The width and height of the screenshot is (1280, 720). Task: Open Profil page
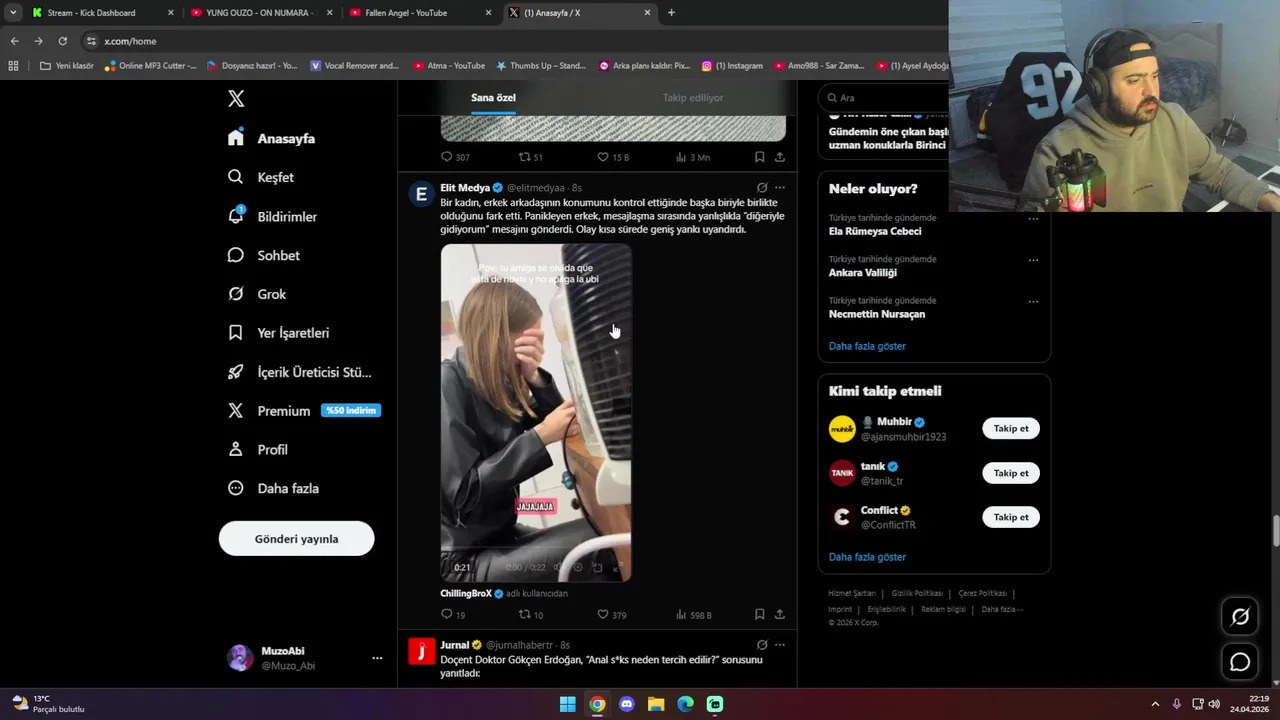coord(257,450)
